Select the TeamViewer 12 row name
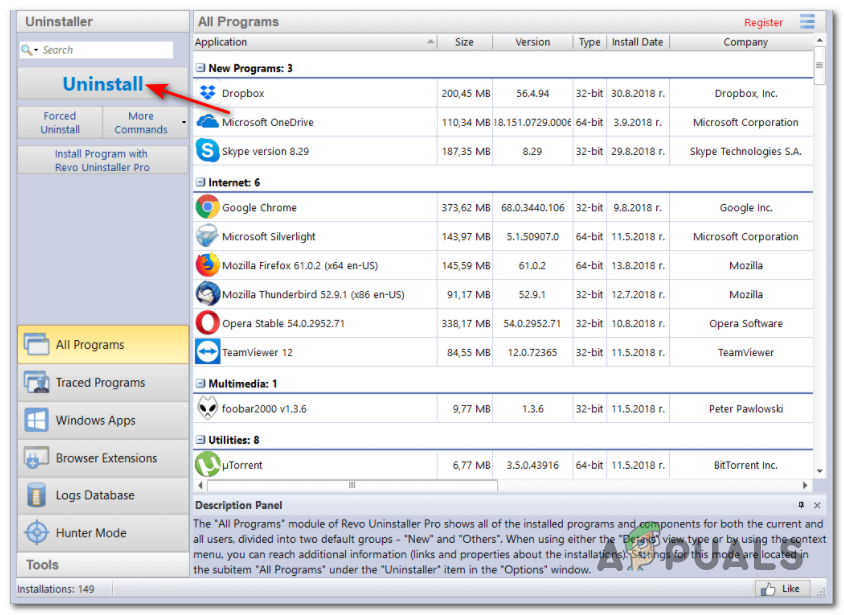The image size is (844, 615). (x=257, y=352)
